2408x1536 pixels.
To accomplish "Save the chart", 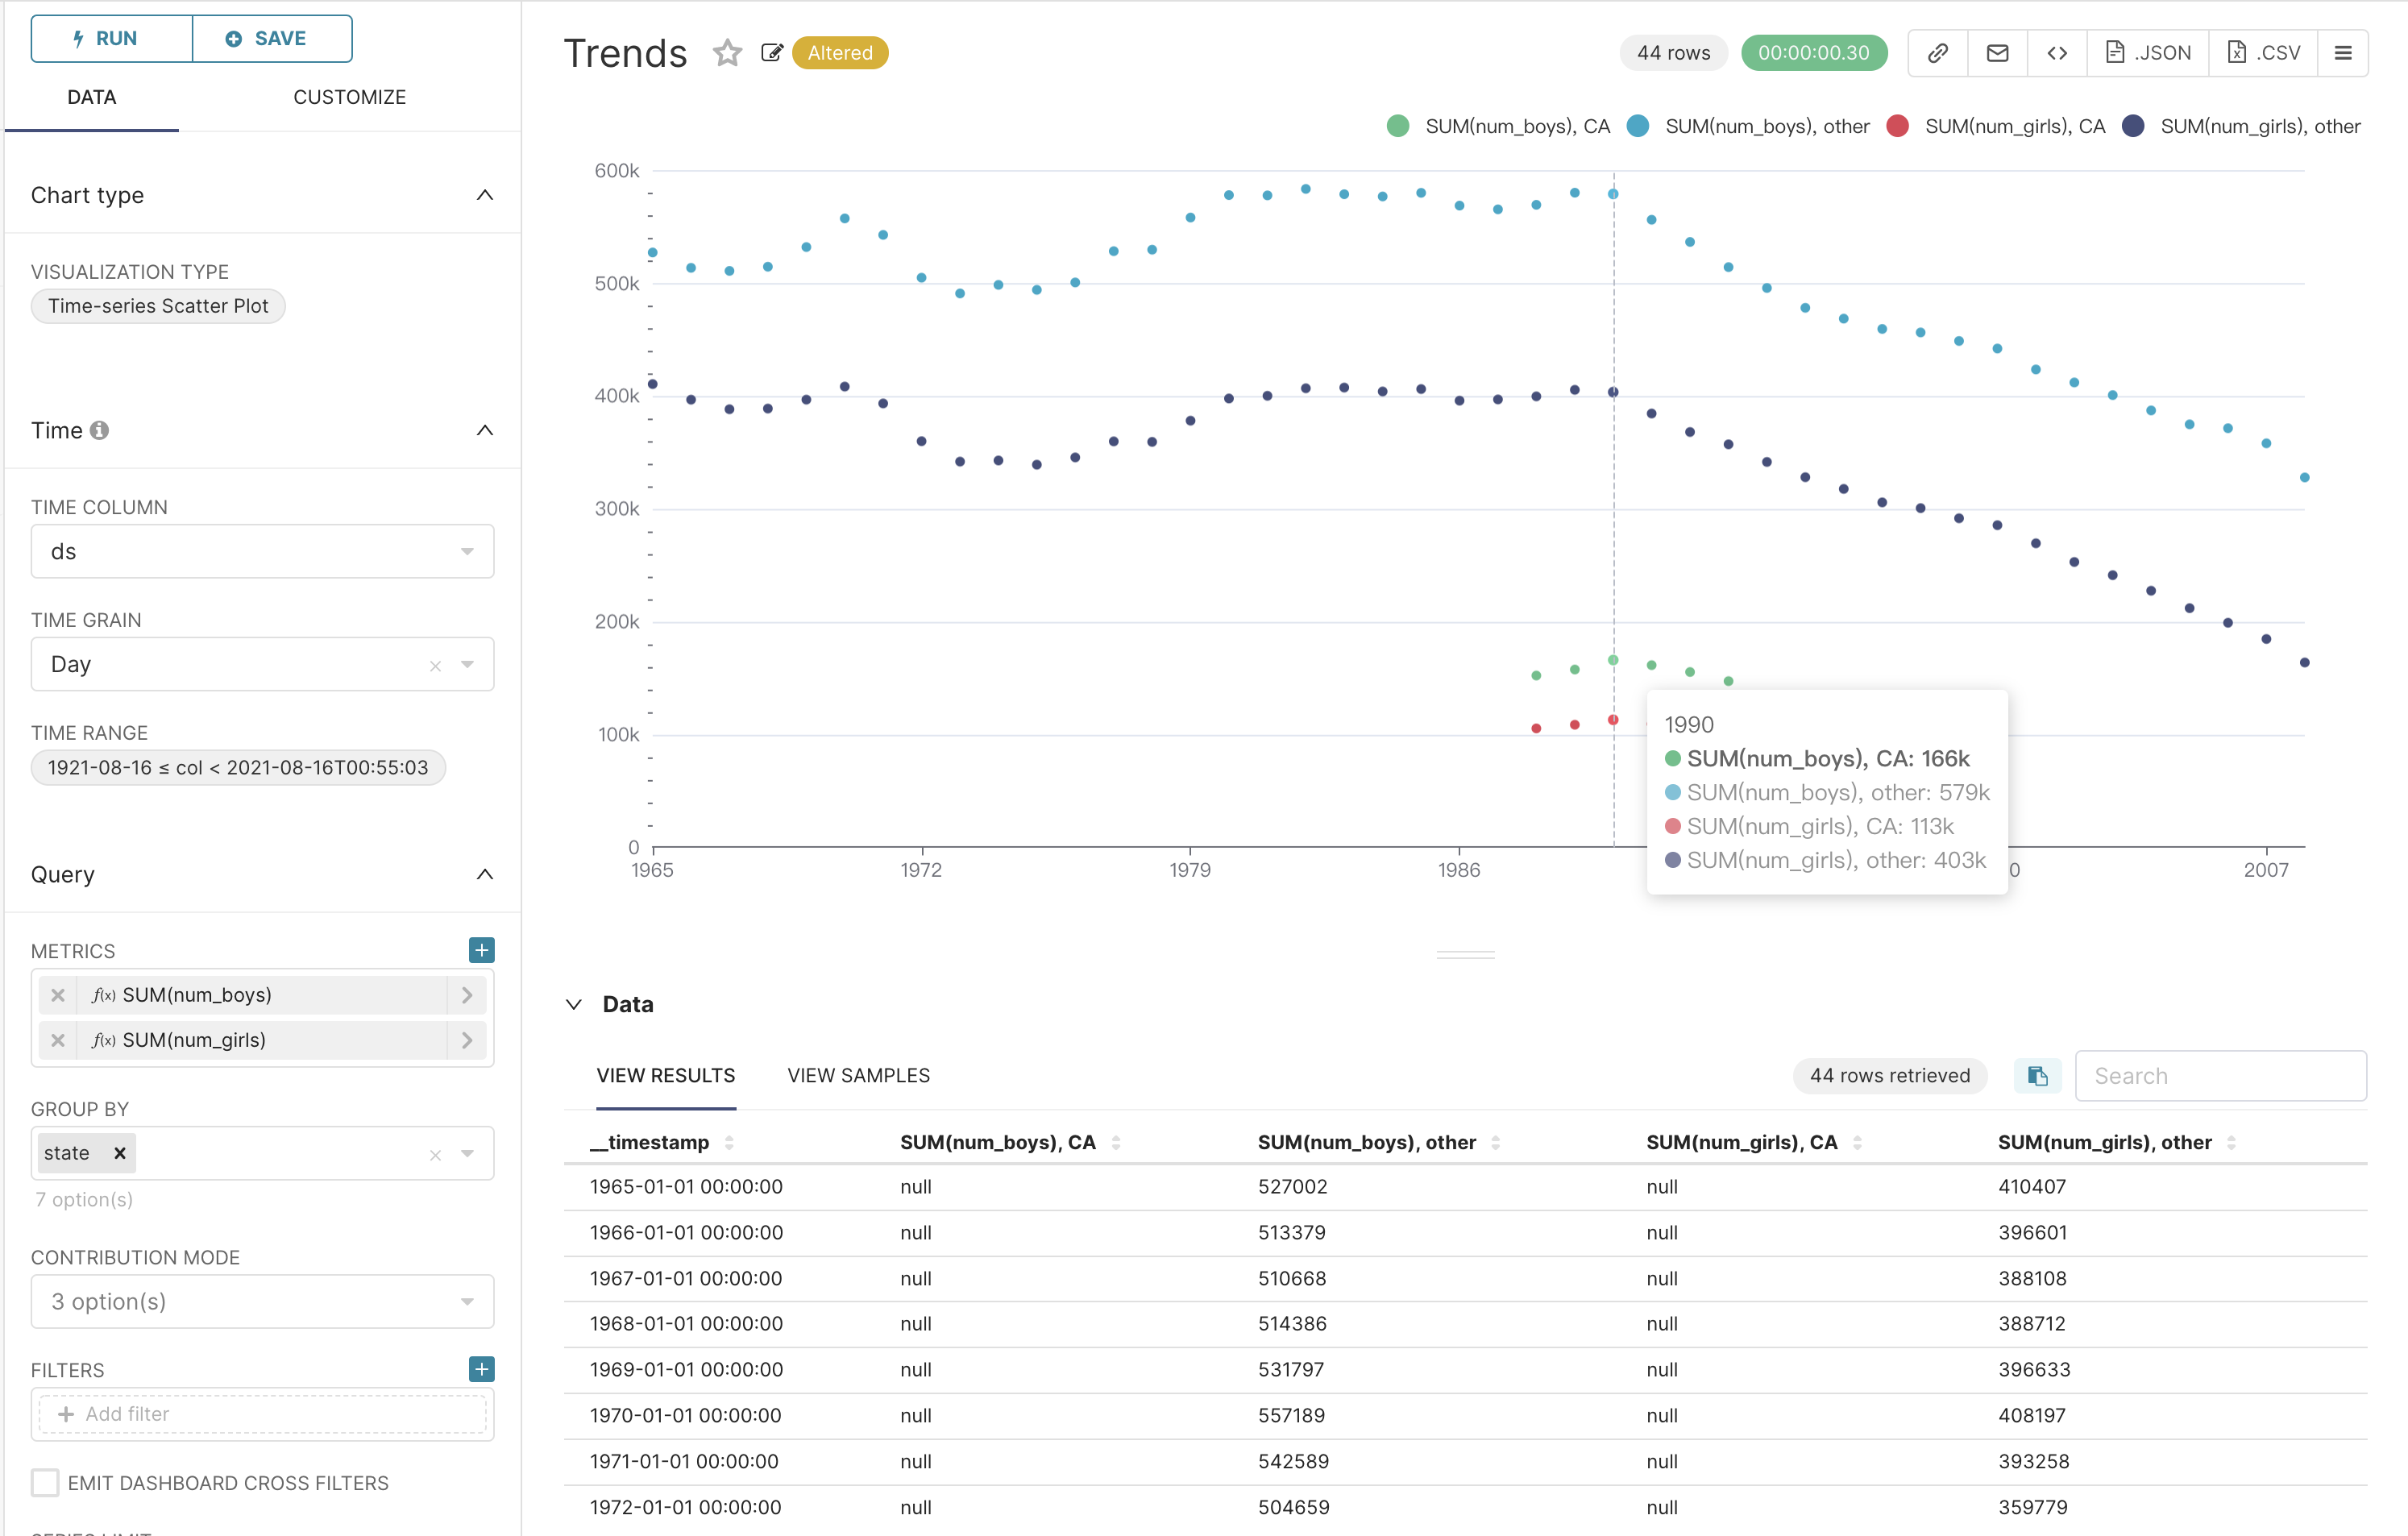I will [271, 38].
